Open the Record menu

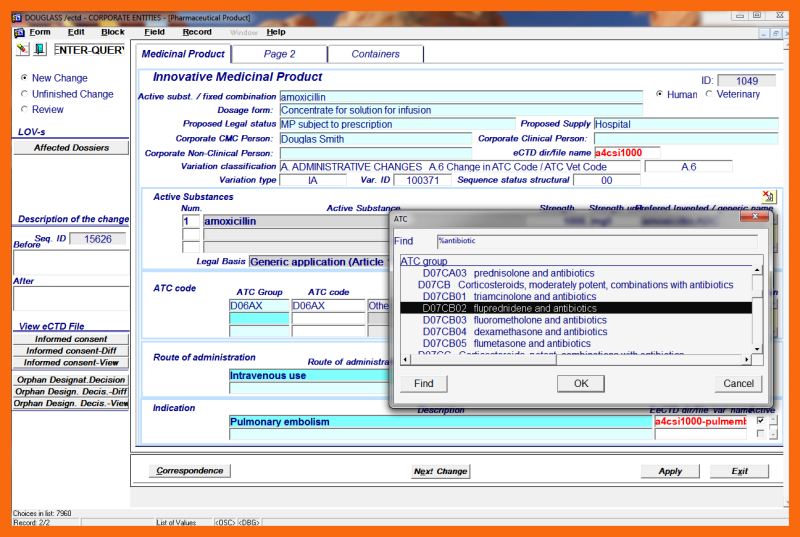[197, 32]
